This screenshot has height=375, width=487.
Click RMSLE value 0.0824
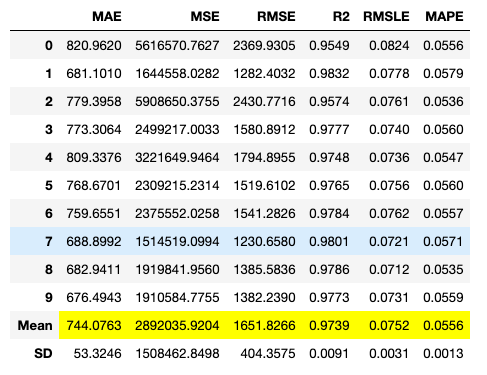coord(389,45)
